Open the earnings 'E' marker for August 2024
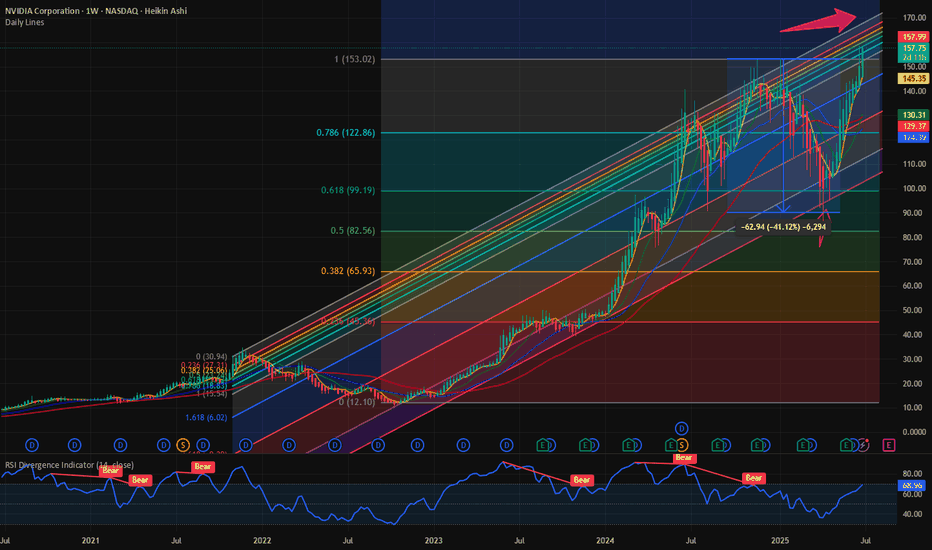The image size is (932, 550). (717, 445)
